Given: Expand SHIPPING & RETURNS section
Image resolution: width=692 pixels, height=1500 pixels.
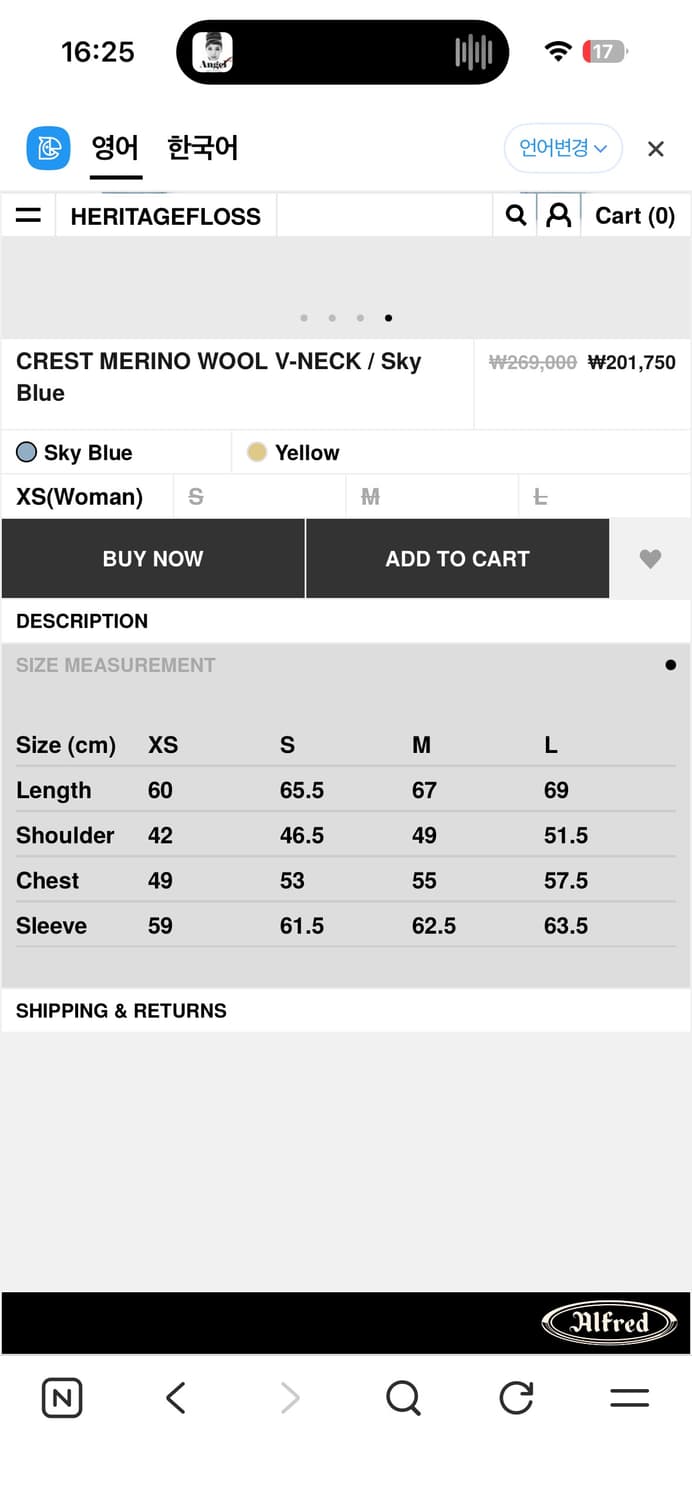Looking at the screenshot, I should [121, 1011].
